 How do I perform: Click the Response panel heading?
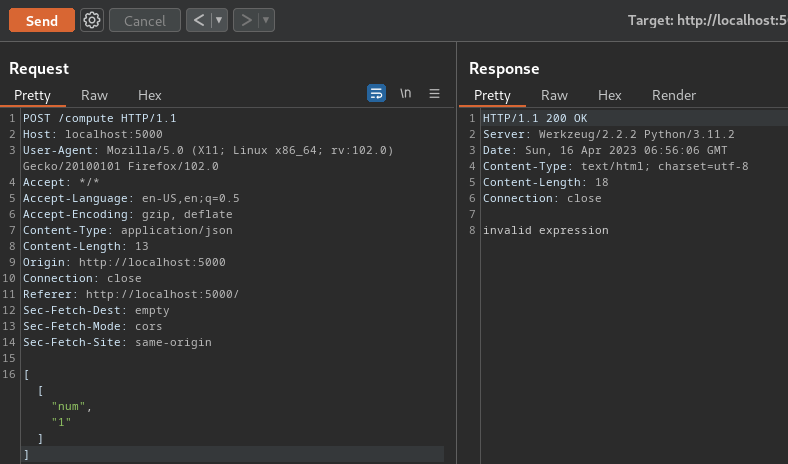click(x=504, y=68)
